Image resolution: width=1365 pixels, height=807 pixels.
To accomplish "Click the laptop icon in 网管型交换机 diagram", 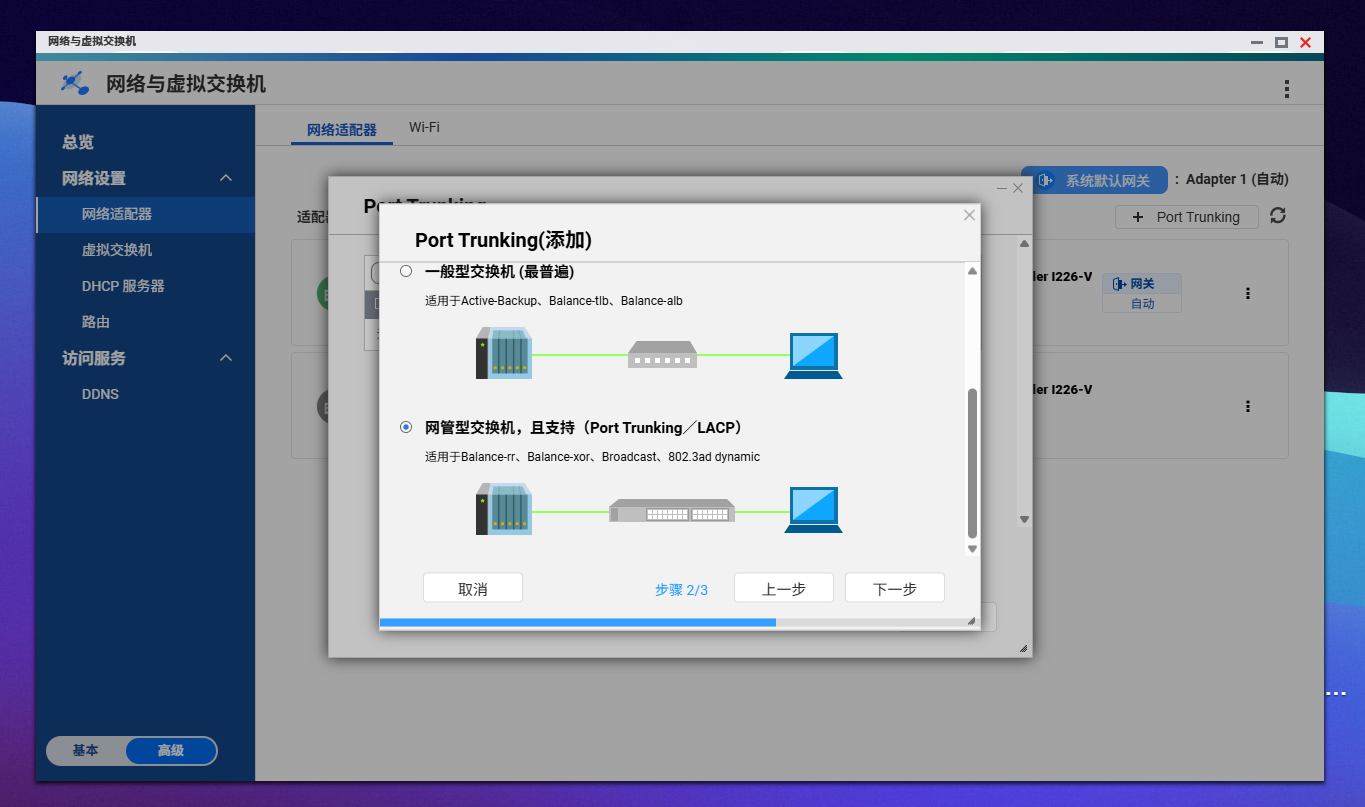I will pos(813,510).
